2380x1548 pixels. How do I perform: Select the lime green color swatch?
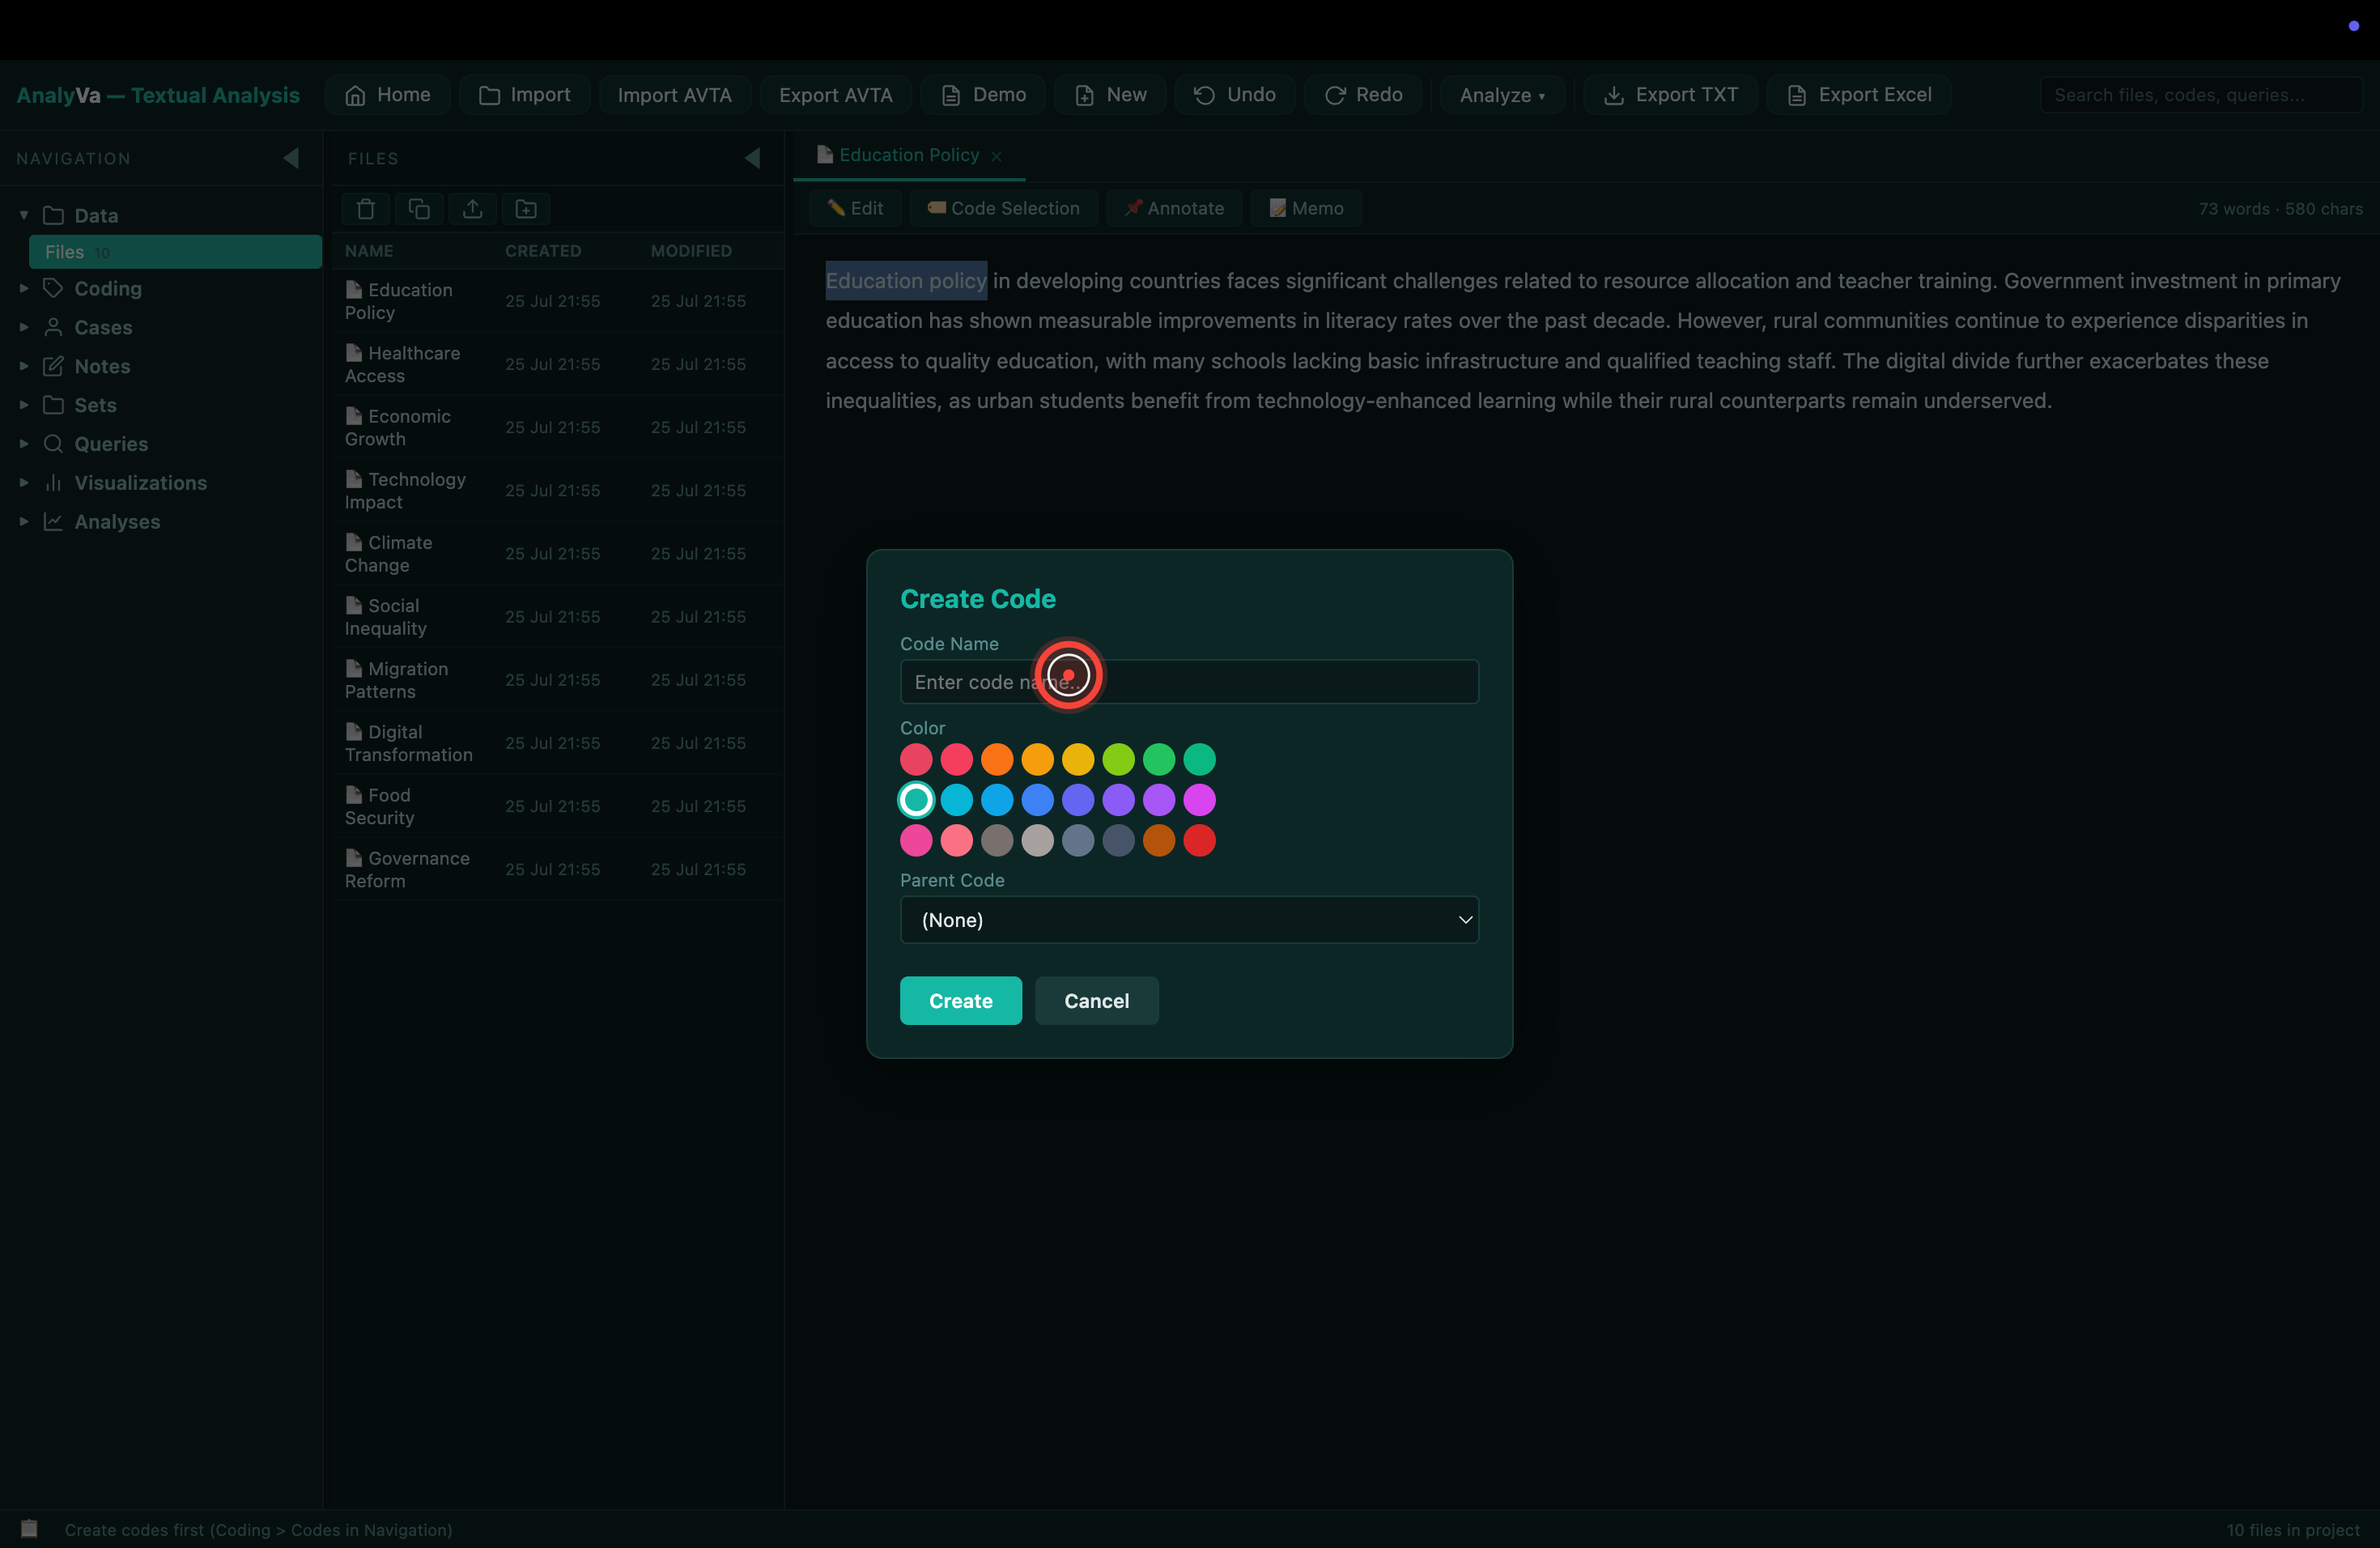click(x=1118, y=760)
